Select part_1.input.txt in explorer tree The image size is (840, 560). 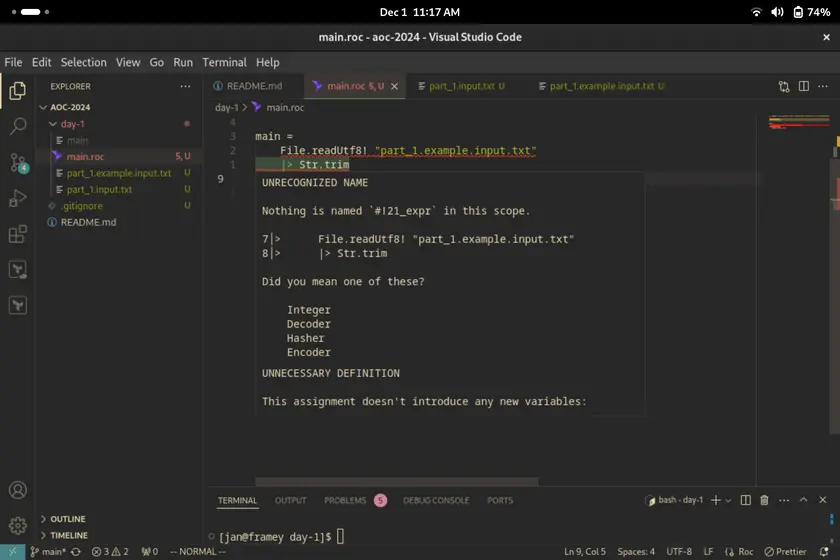pyautogui.click(x=119, y=189)
